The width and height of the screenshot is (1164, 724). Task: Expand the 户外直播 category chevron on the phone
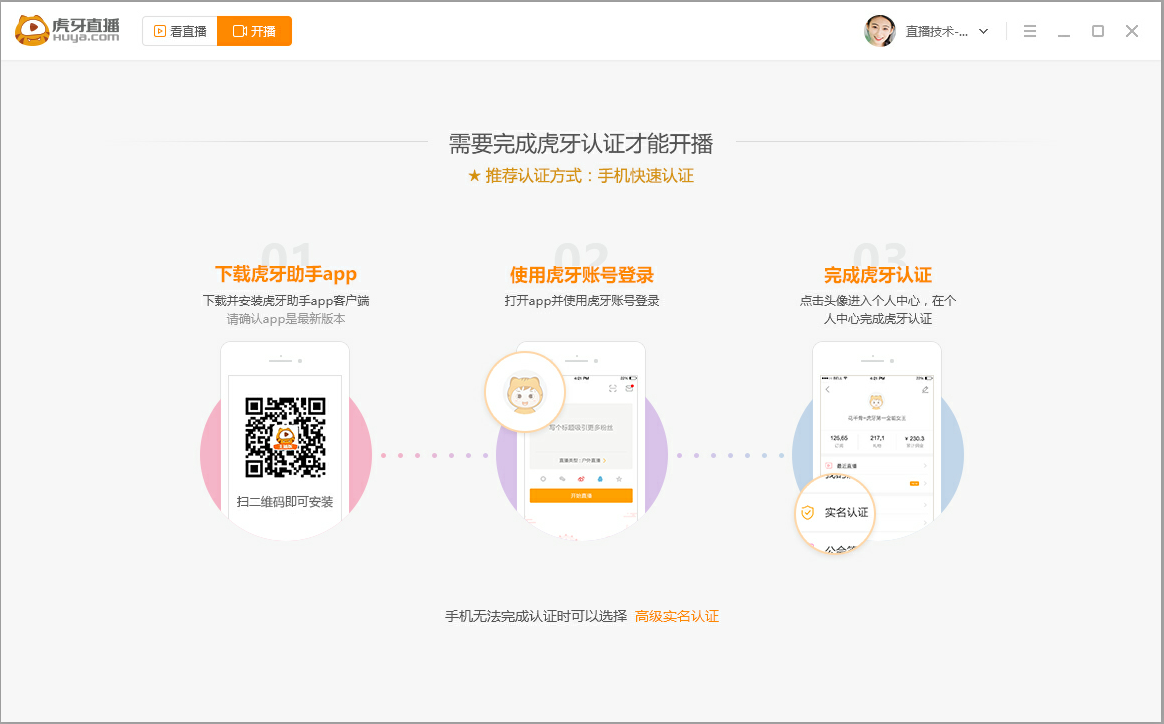tap(605, 460)
